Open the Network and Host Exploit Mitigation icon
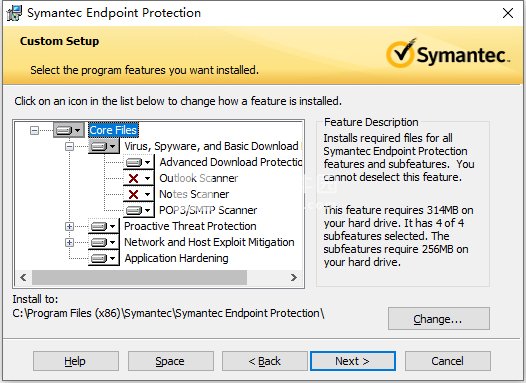Image resolution: width=526 pixels, height=383 pixels. pyautogui.click(x=104, y=242)
